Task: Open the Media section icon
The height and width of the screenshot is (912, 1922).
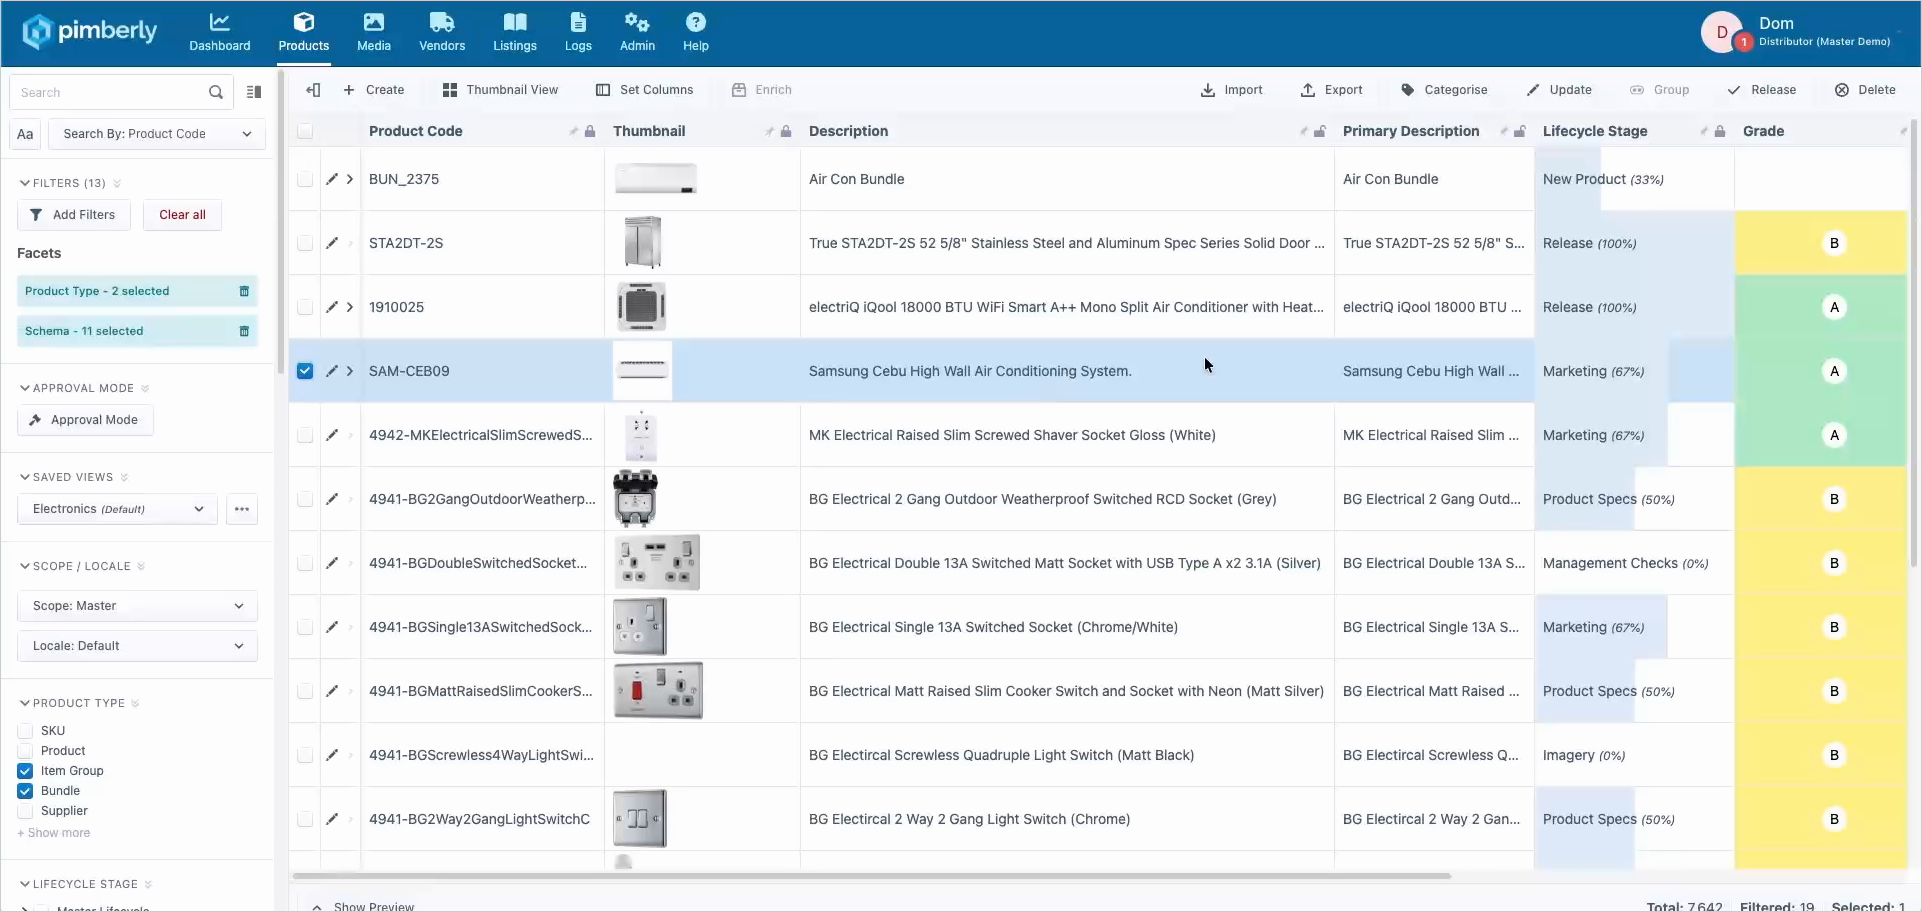Action: click(x=373, y=22)
